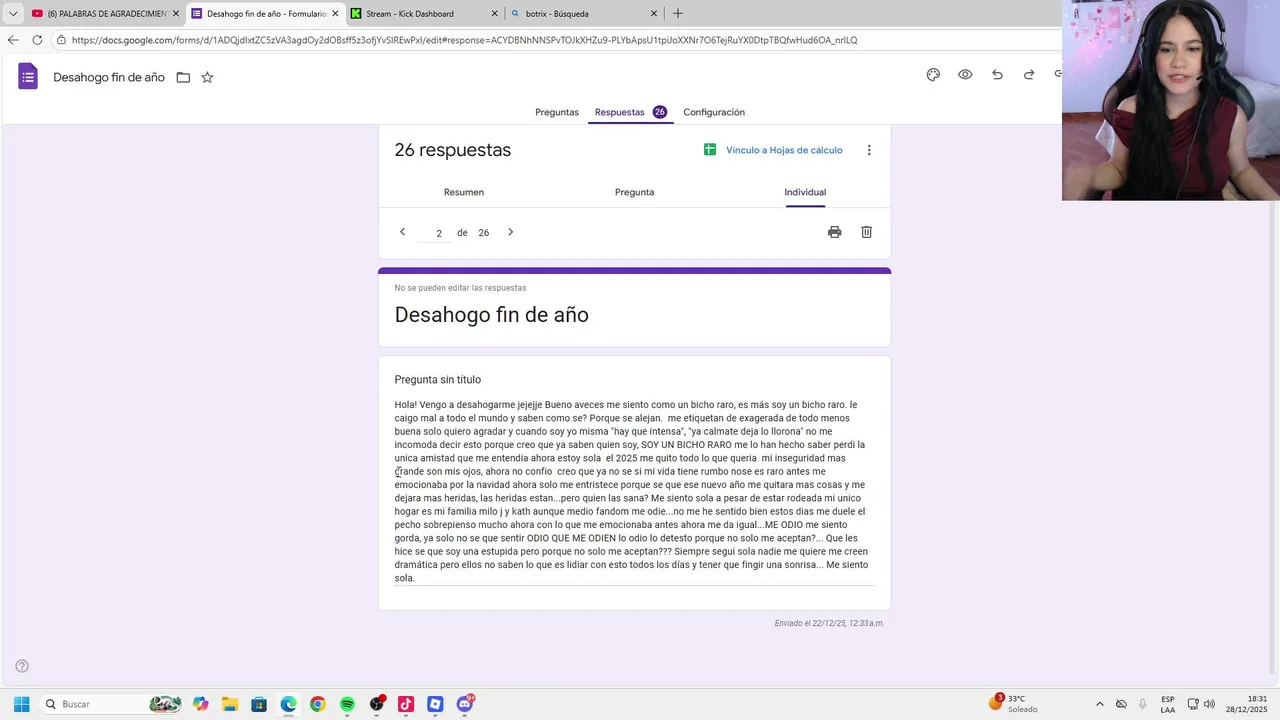Open the volume speaker tray icon
The height and width of the screenshot is (720, 1280).
(1209, 704)
